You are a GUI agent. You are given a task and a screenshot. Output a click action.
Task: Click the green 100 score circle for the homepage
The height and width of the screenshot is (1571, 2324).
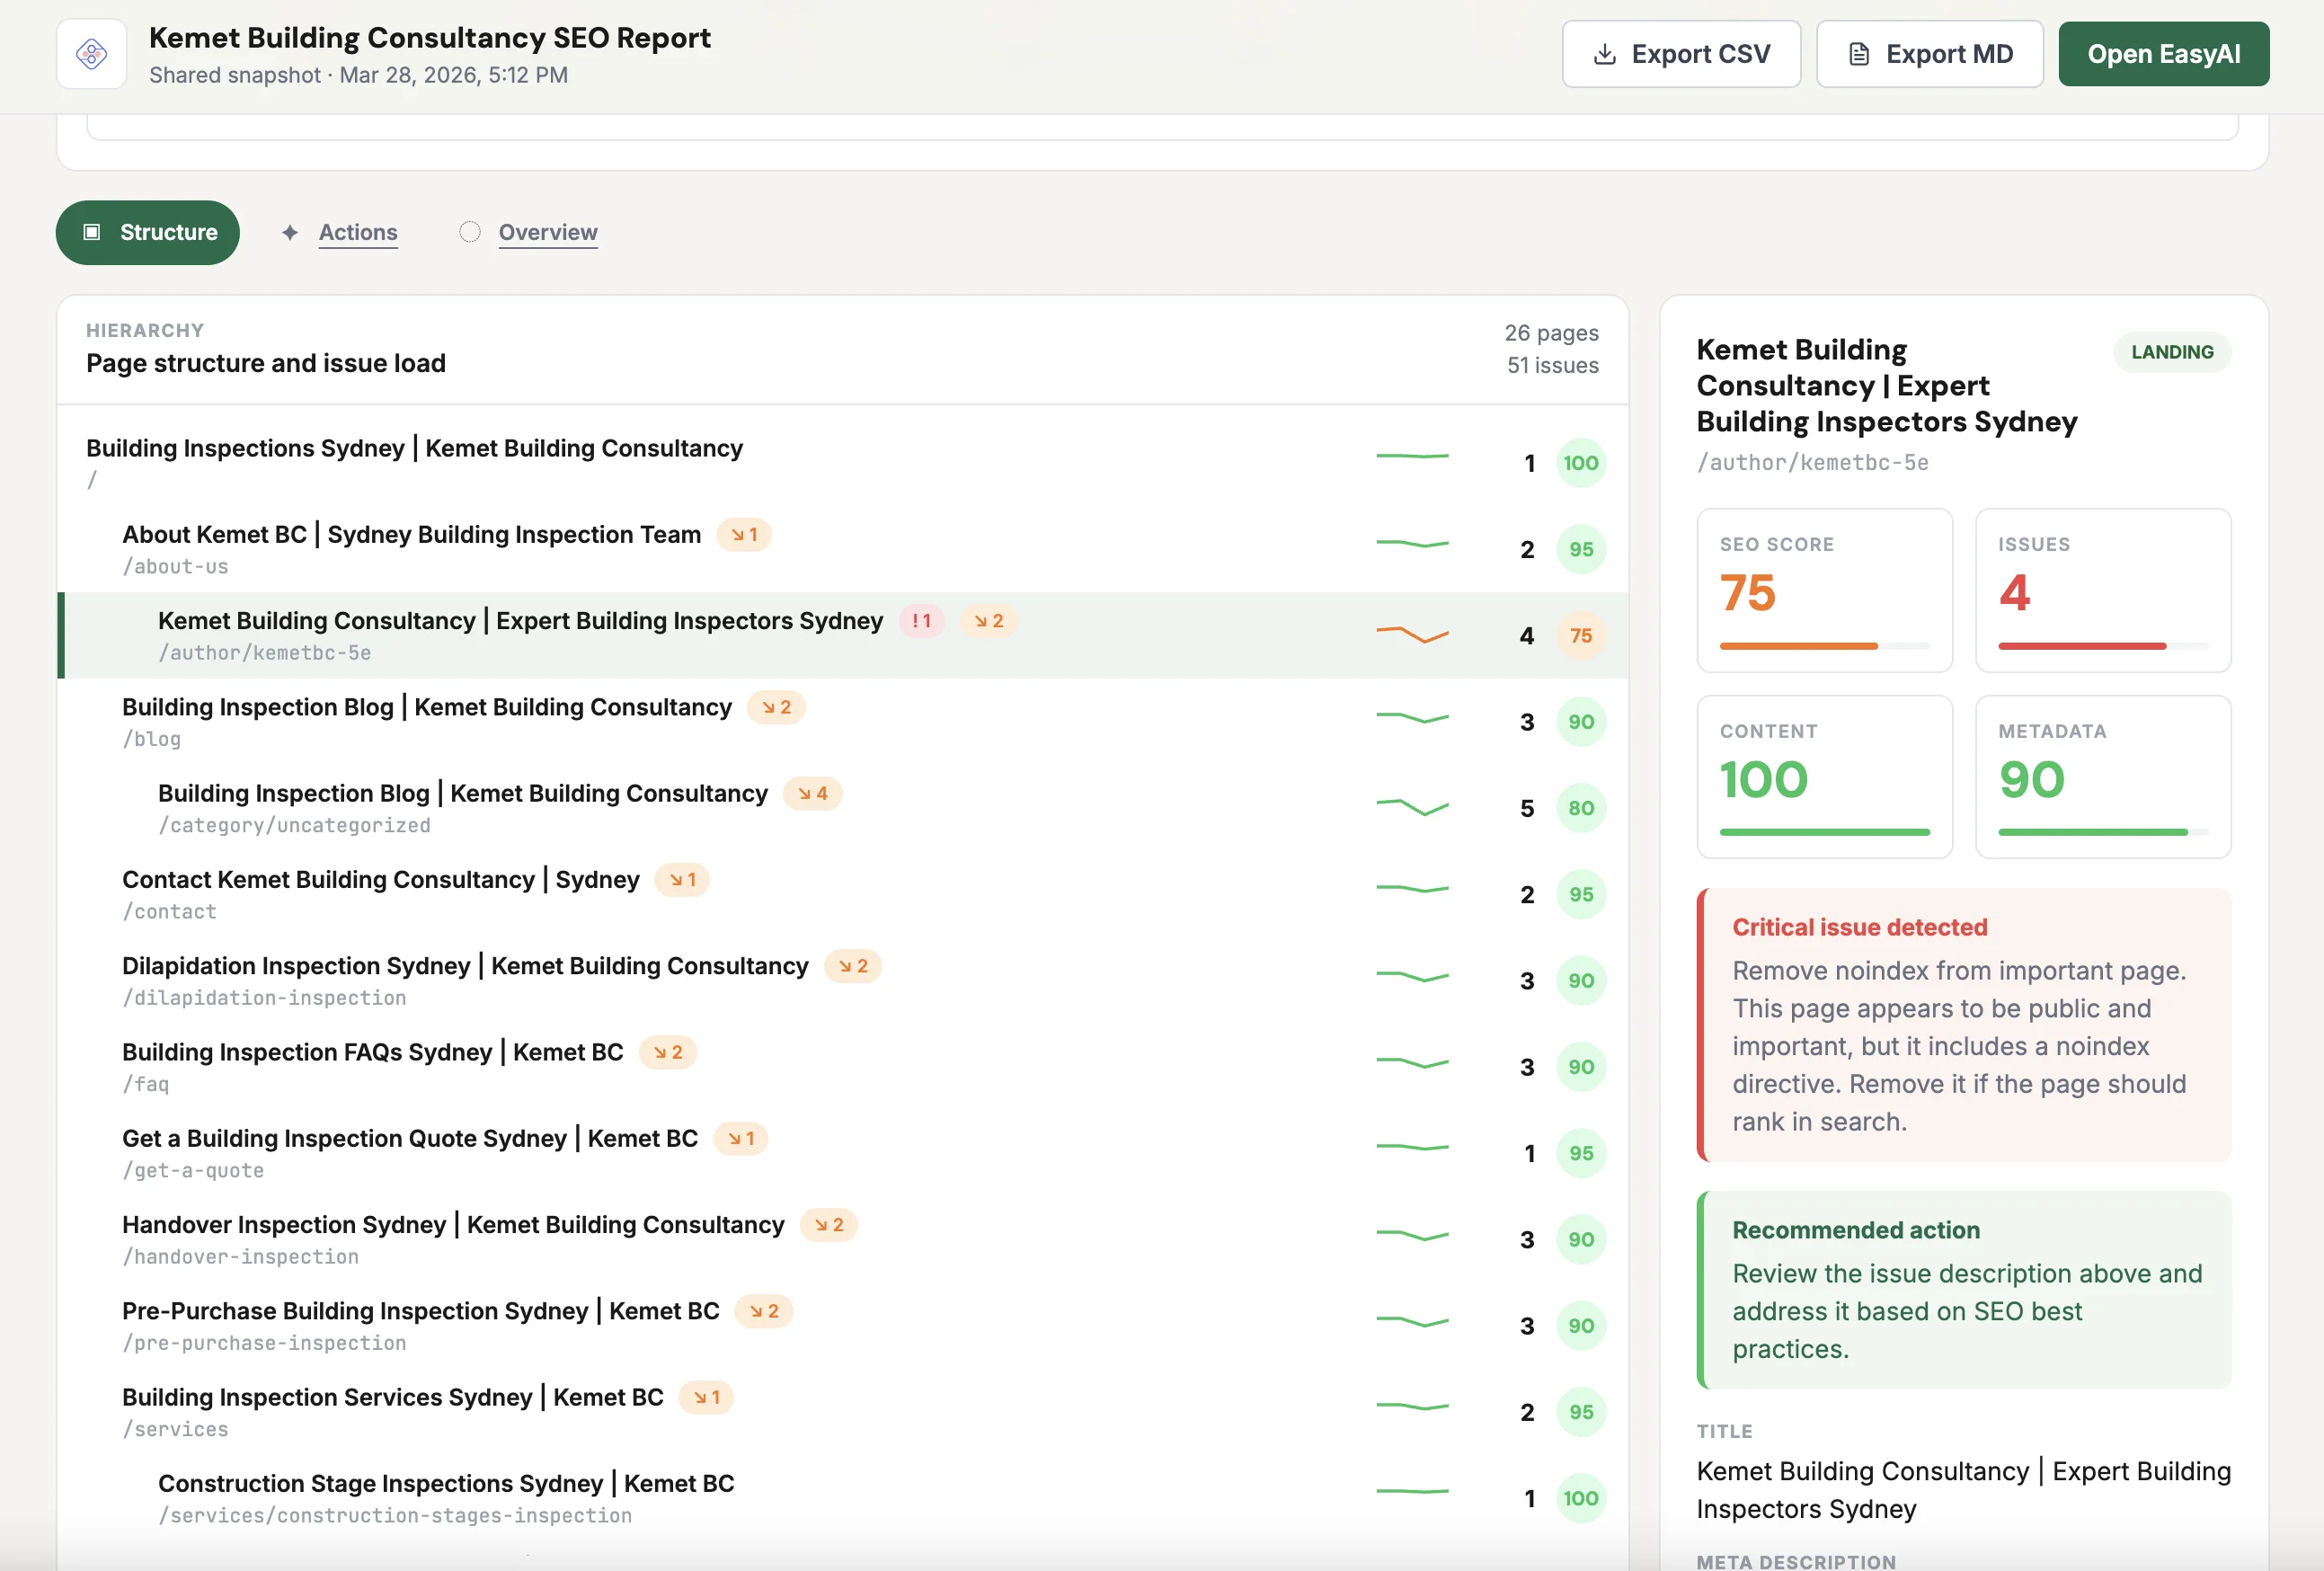(1580, 462)
